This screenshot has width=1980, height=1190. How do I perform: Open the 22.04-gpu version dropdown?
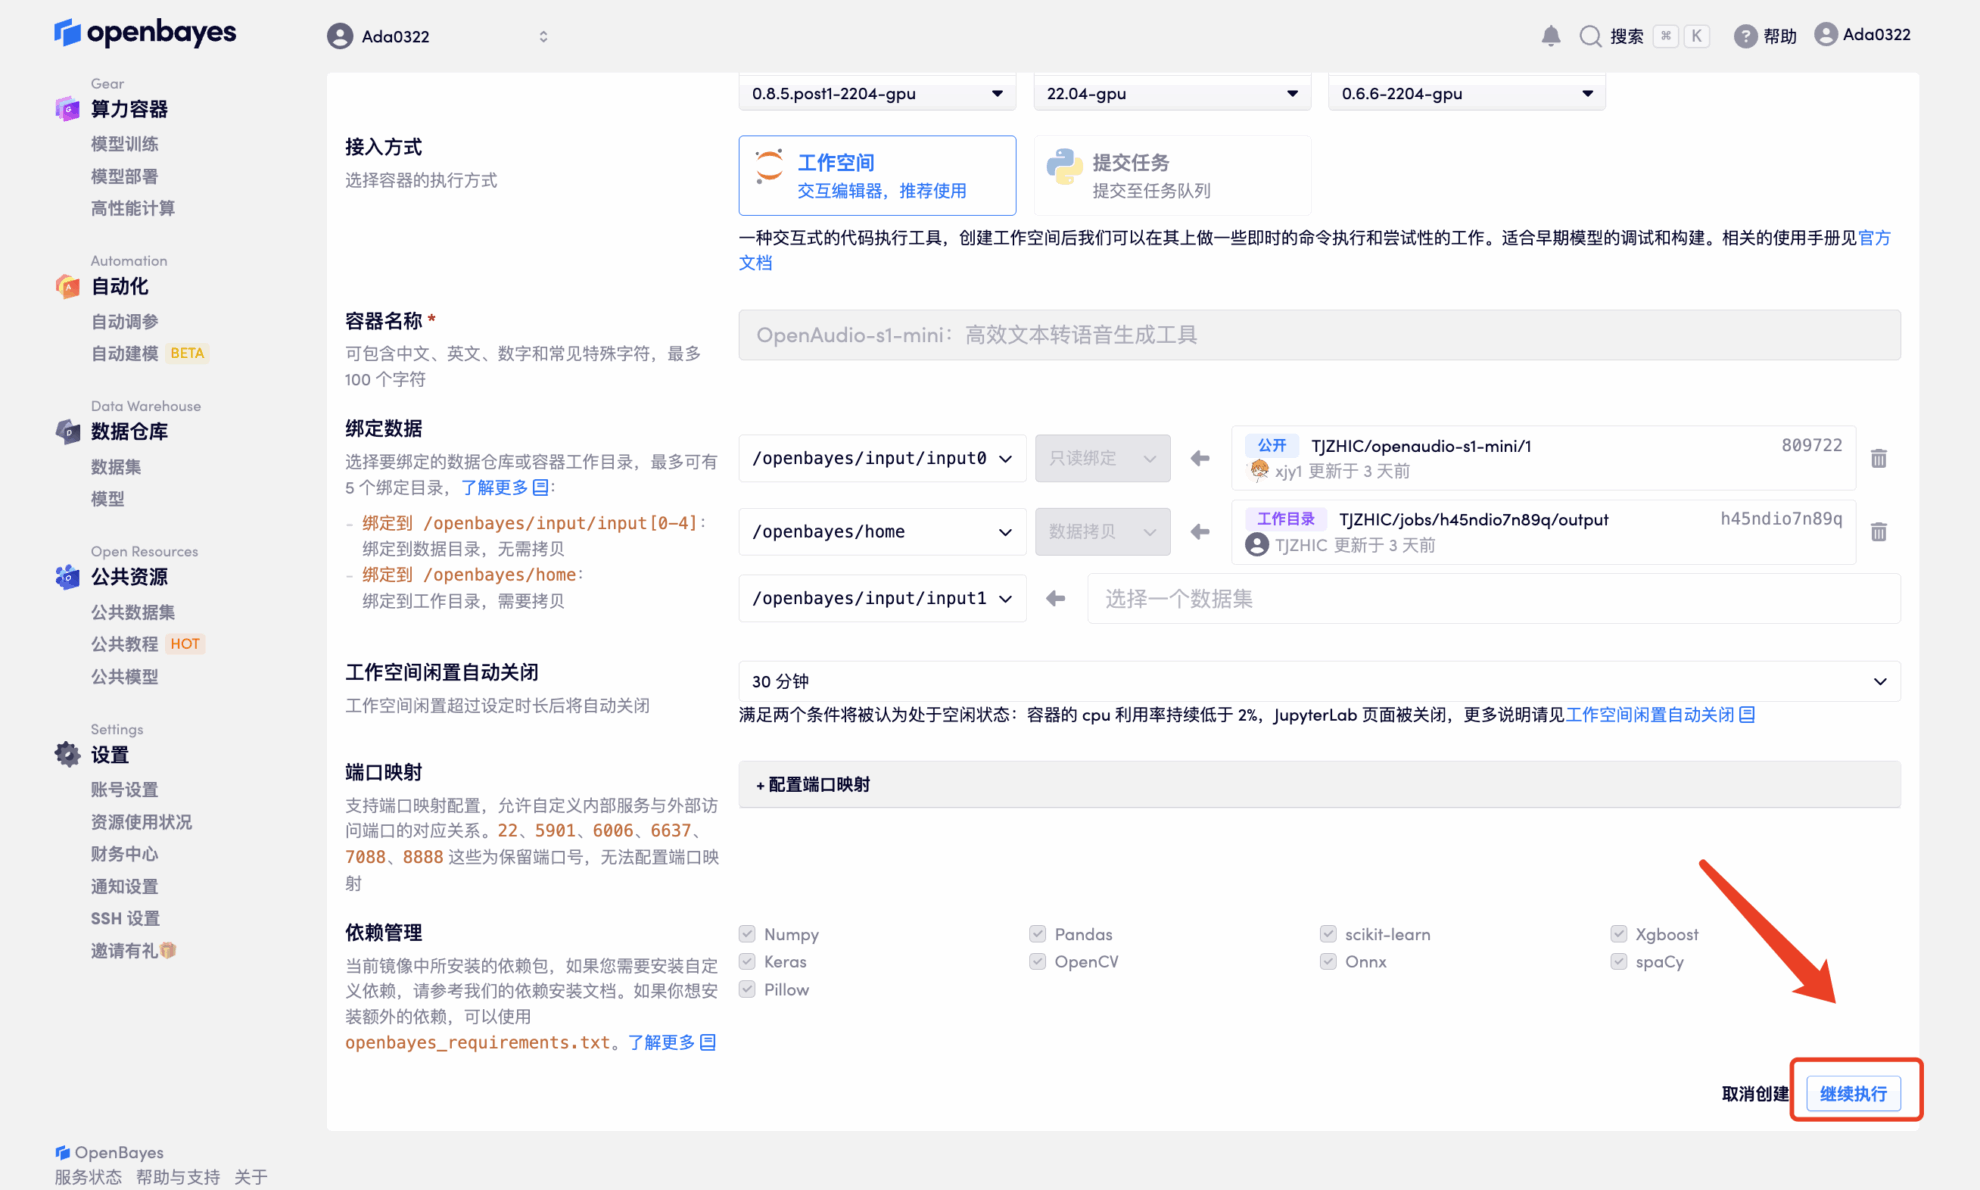(x=1171, y=93)
